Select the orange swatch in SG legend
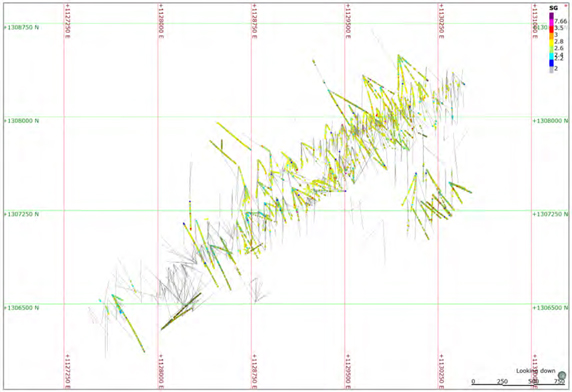 point(552,36)
